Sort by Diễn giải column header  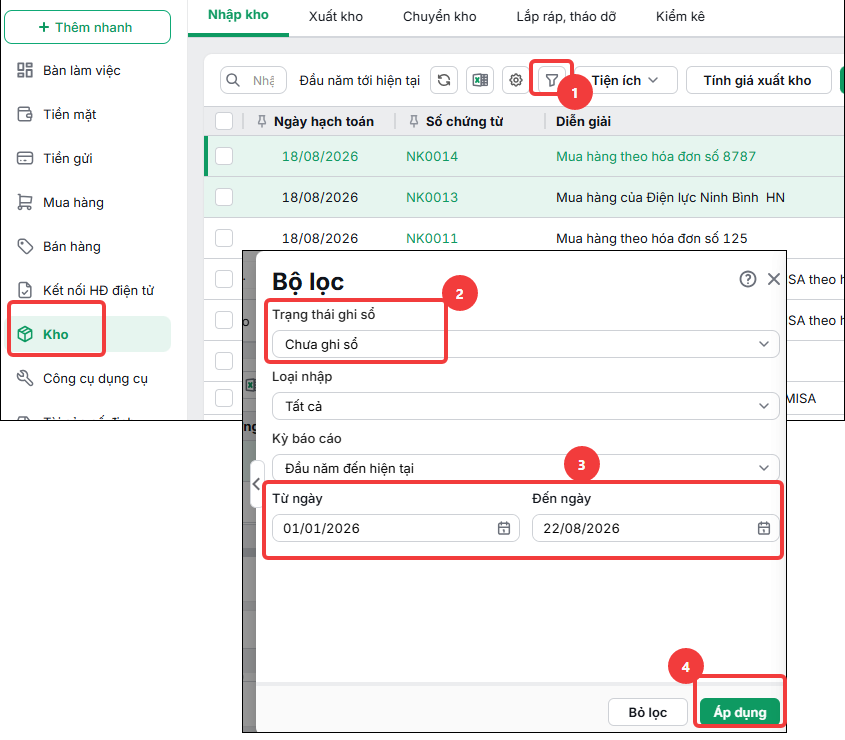tap(583, 121)
